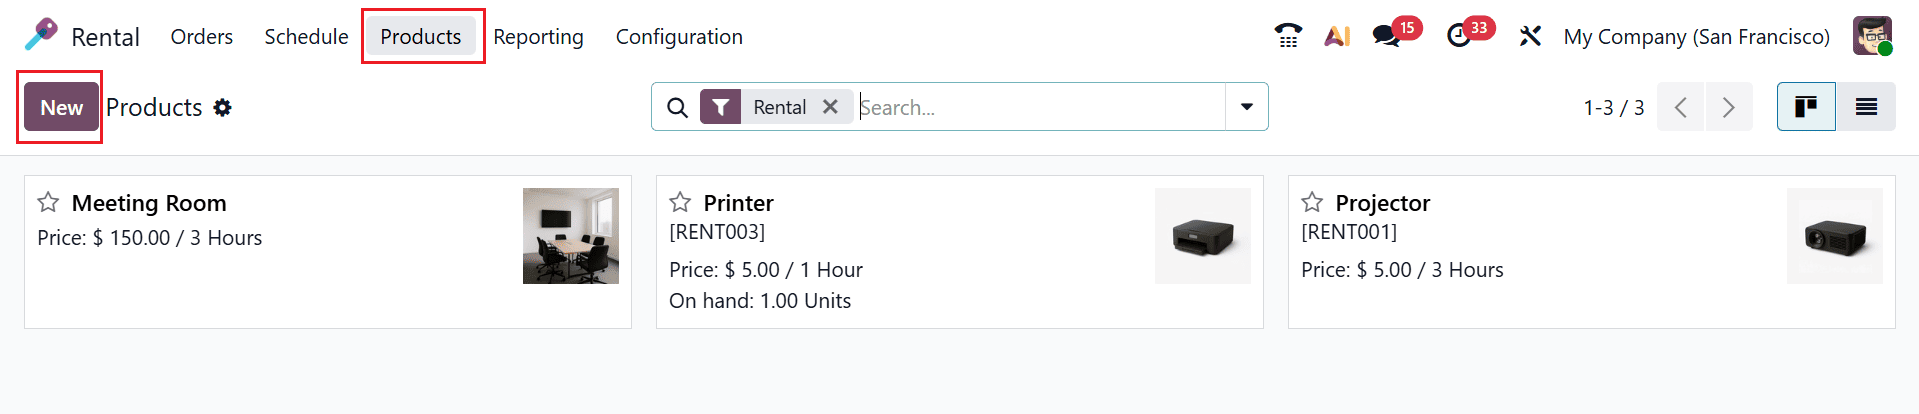1919x414 pixels.
Task: Open the user avatar menu
Action: click(1872, 36)
